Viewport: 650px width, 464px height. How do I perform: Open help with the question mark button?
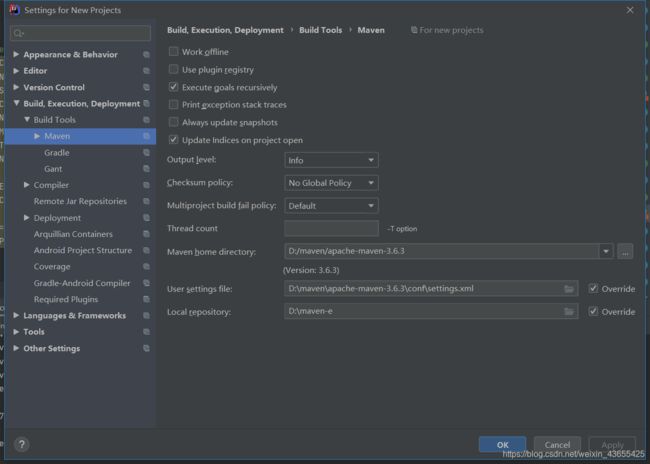[22, 445]
